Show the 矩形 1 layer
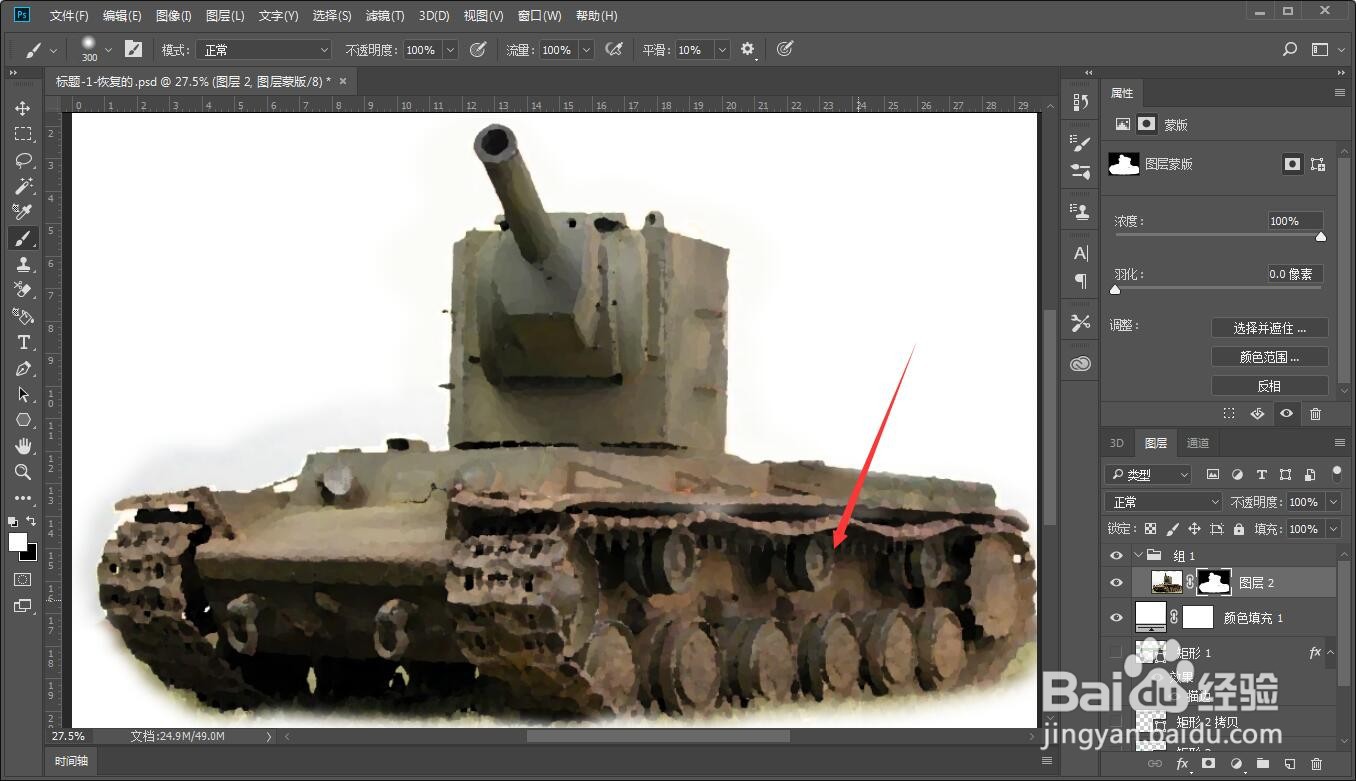This screenshot has height=781, width=1356. pos(1116,653)
